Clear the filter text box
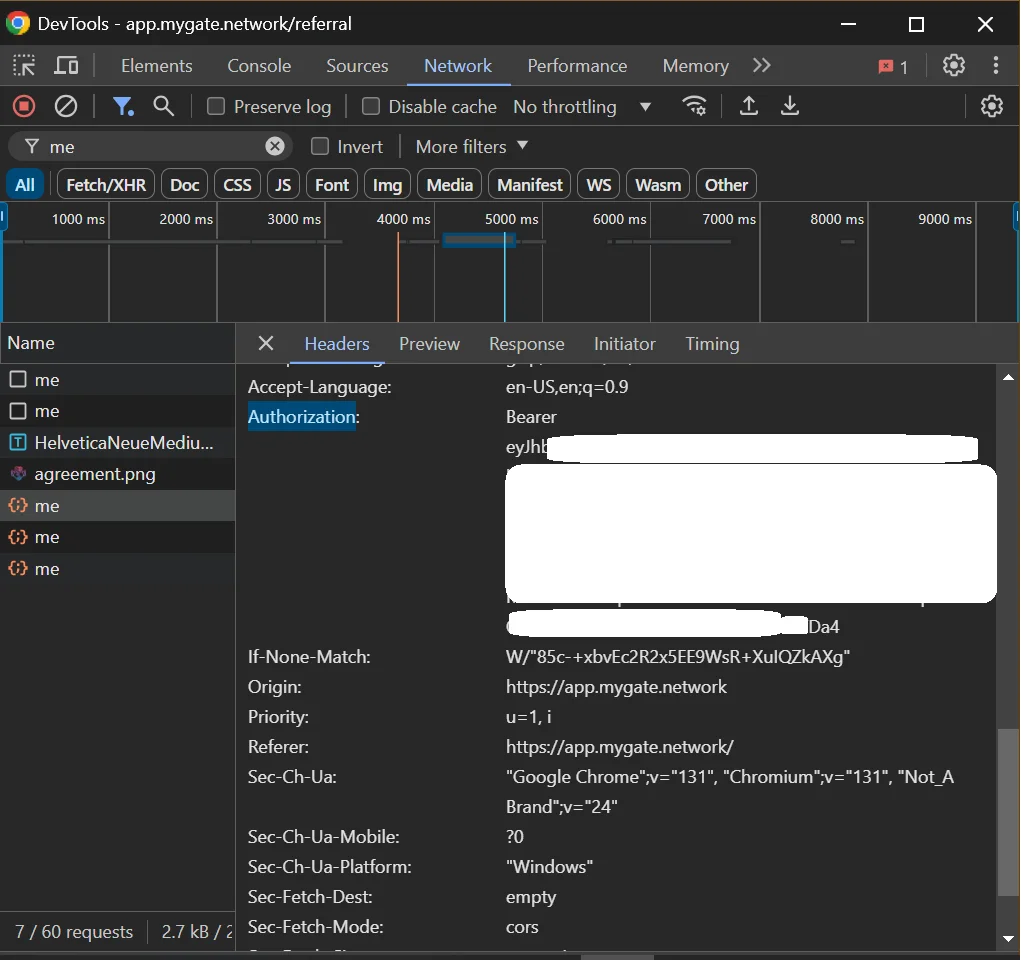 tap(275, 147)
